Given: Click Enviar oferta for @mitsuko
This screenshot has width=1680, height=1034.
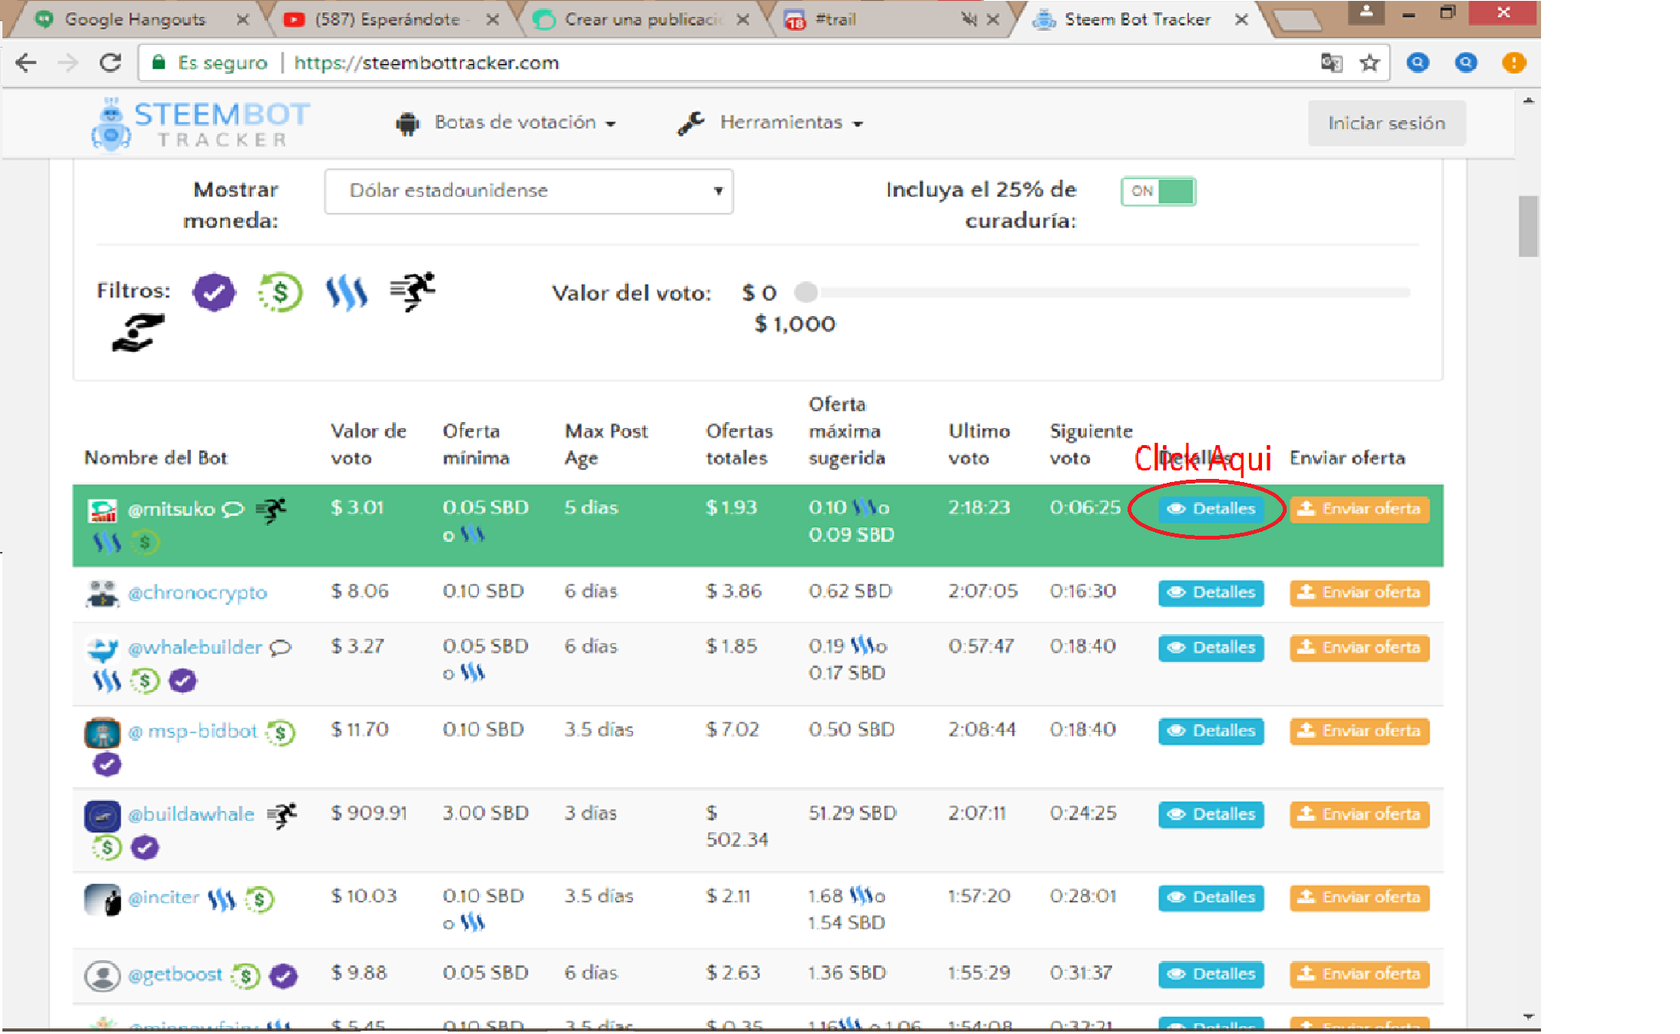Looking at the screenshot, I should click(1359, 509).
